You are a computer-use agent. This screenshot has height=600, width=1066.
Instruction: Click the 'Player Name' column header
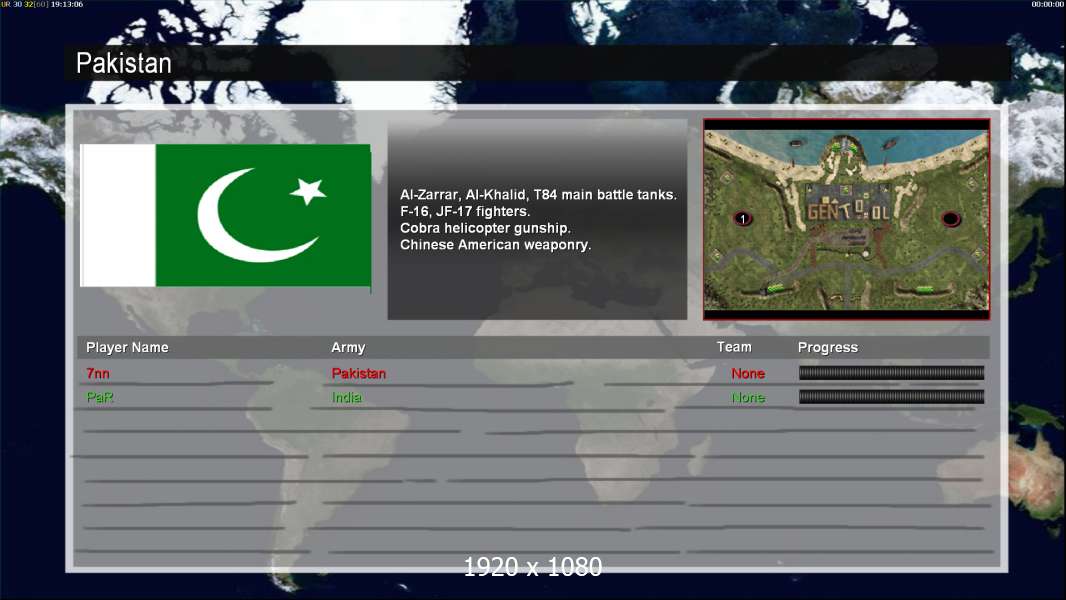click(x=127, y=347)
